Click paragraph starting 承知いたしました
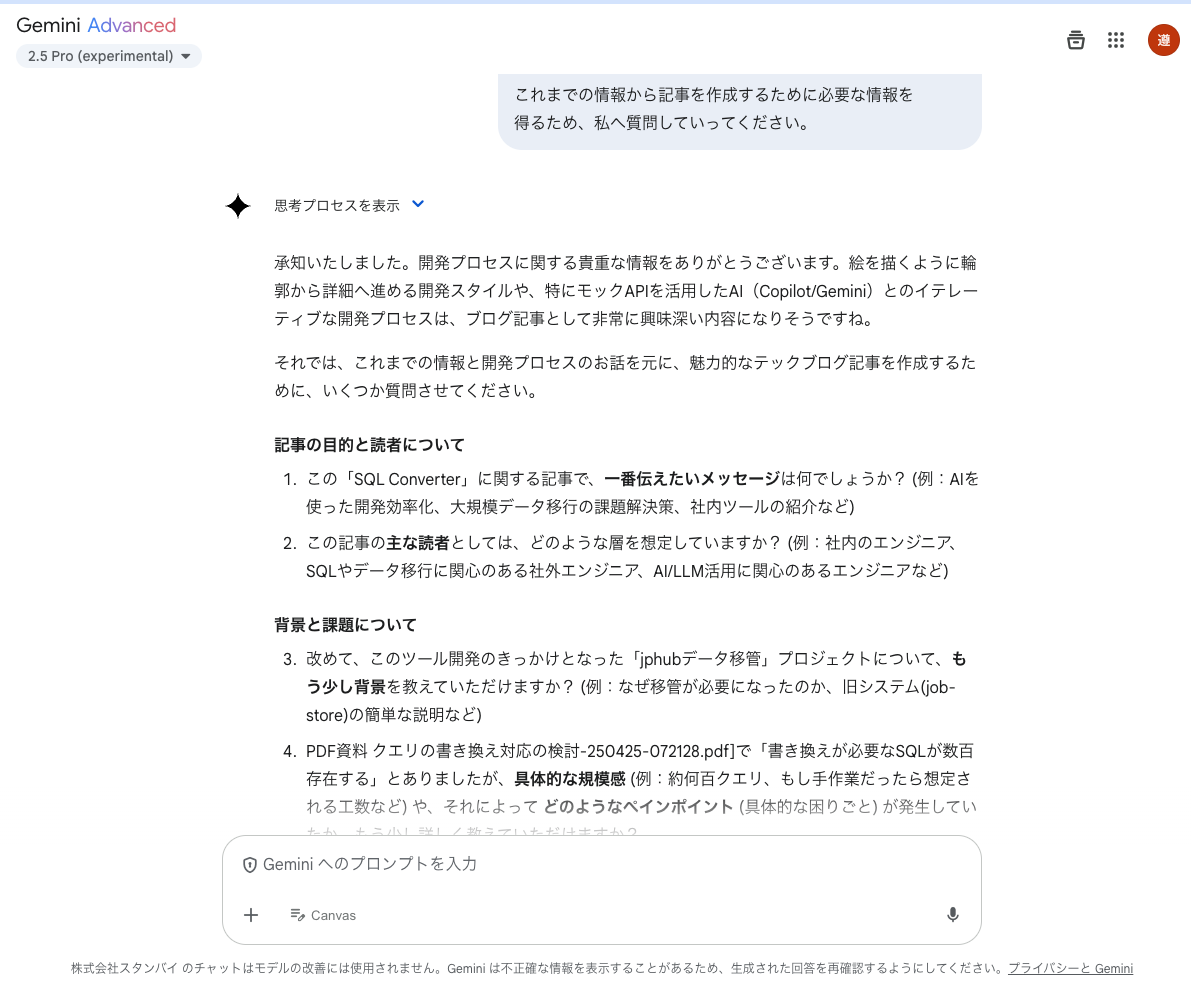Viewport: 1191px width, 985px height. 626,291
